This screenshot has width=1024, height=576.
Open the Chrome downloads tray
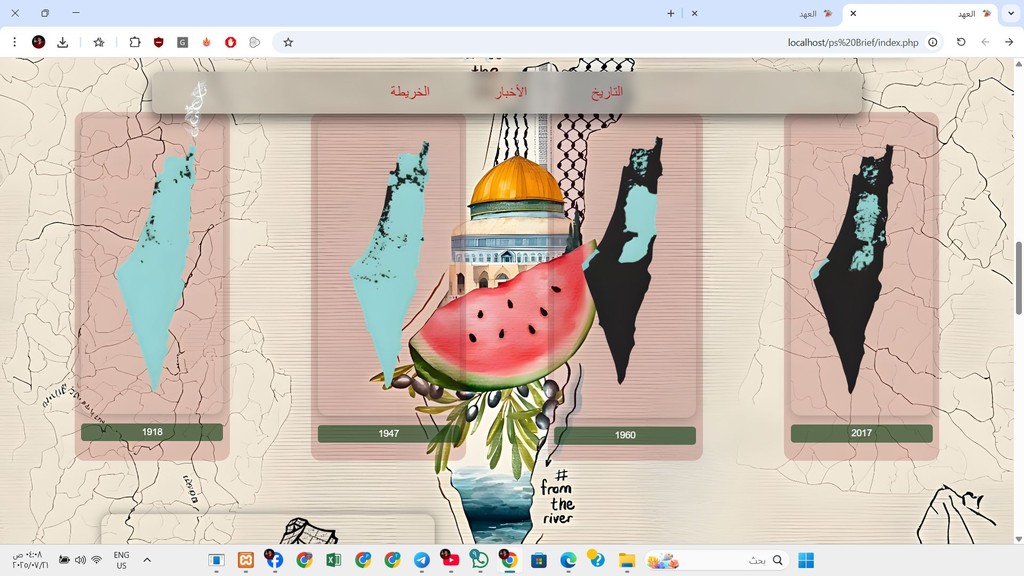tap(63, 42)
